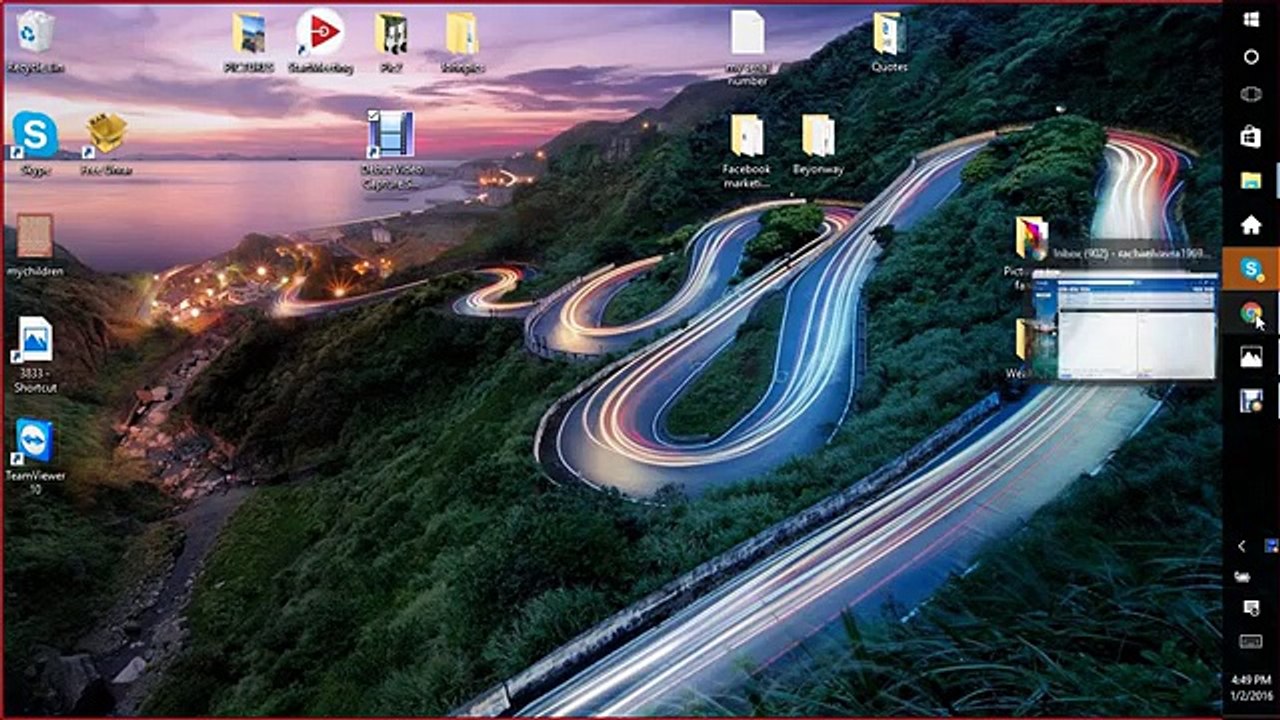
Task: Select the red play-arrow shortcut icon
Action: (x=320, y=41)
